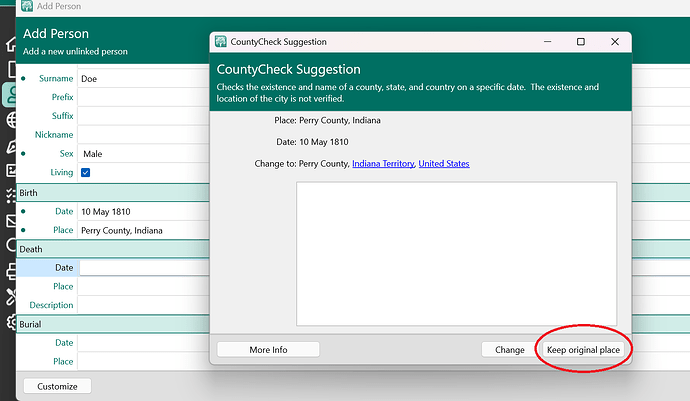Maximize the CountyCheck Suggestion dialog
690x401 pixels.
[x=581, y=42]
